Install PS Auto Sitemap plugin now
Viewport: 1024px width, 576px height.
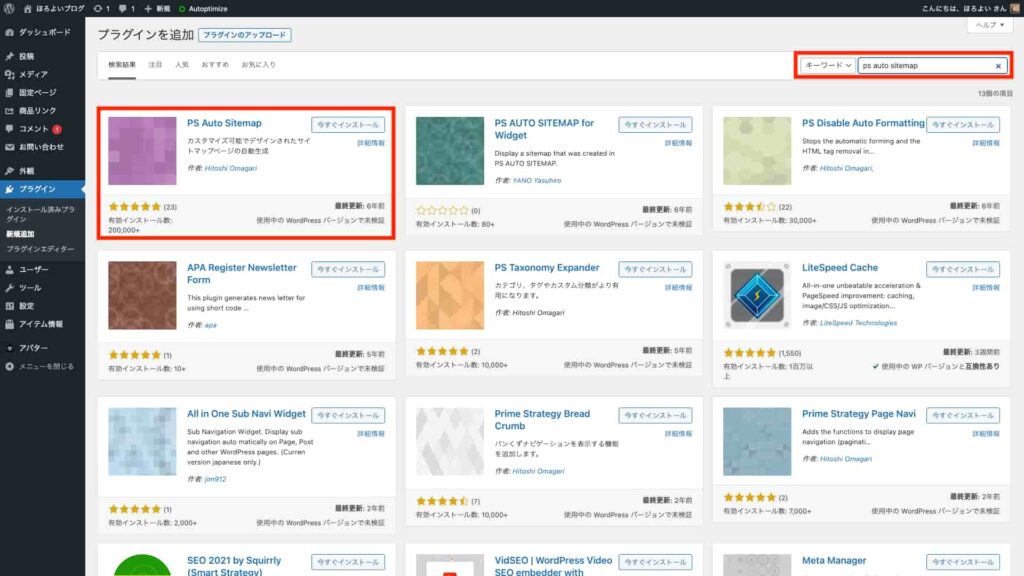coord(348,125)
